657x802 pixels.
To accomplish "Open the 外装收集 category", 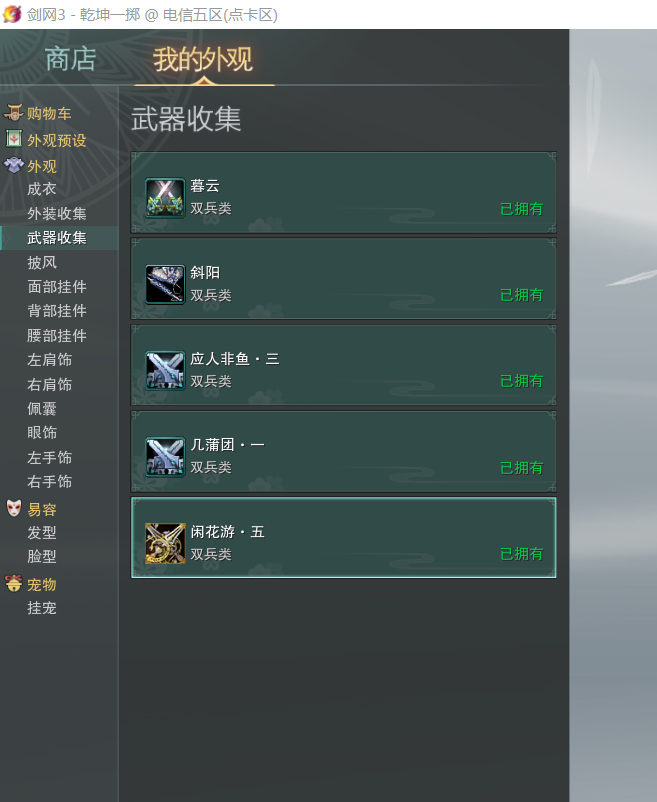I will pos(57,214).
